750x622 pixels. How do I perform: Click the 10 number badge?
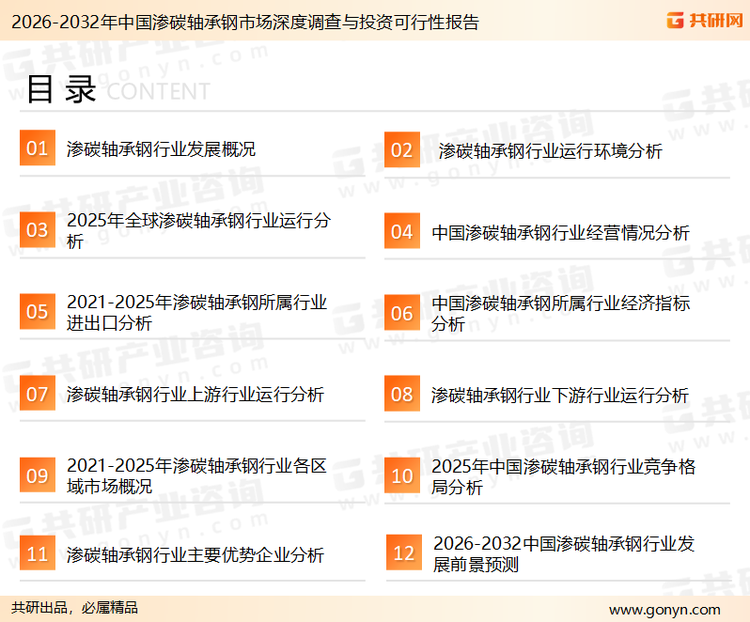point(402,476)
